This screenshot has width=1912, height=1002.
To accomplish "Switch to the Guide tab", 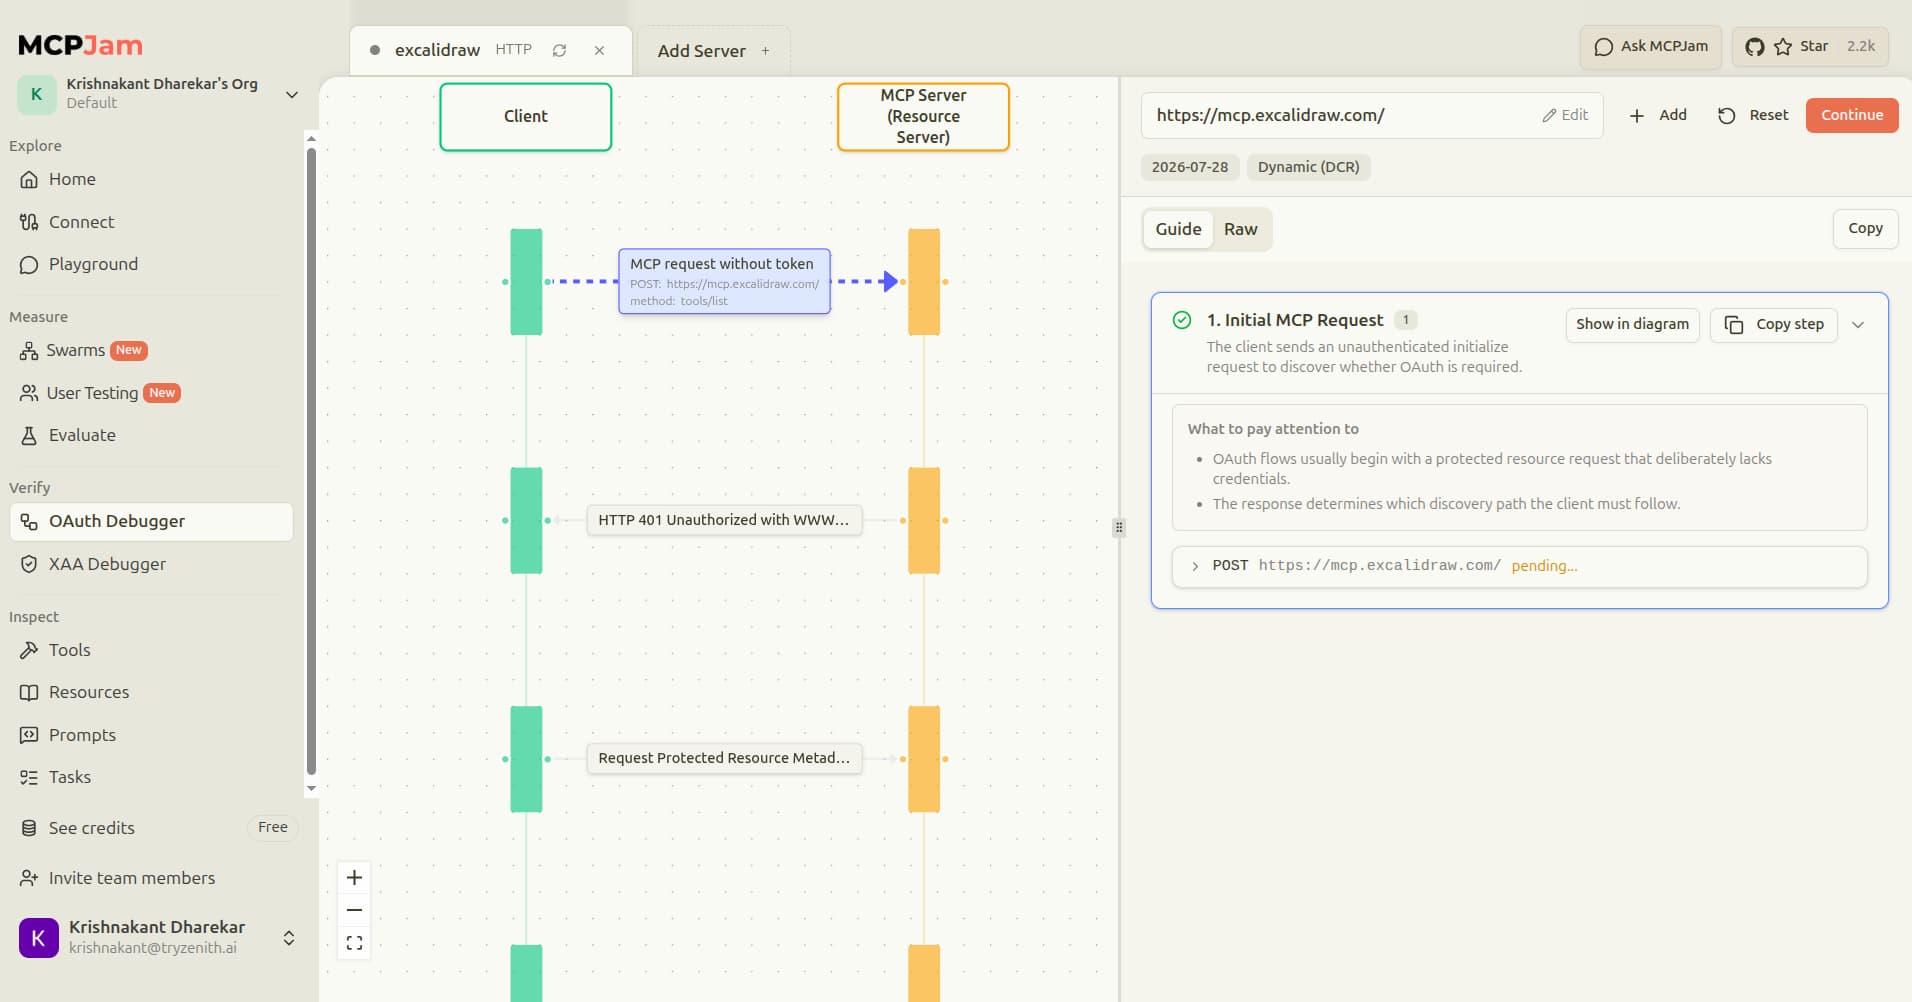I will click(1178, 229).
